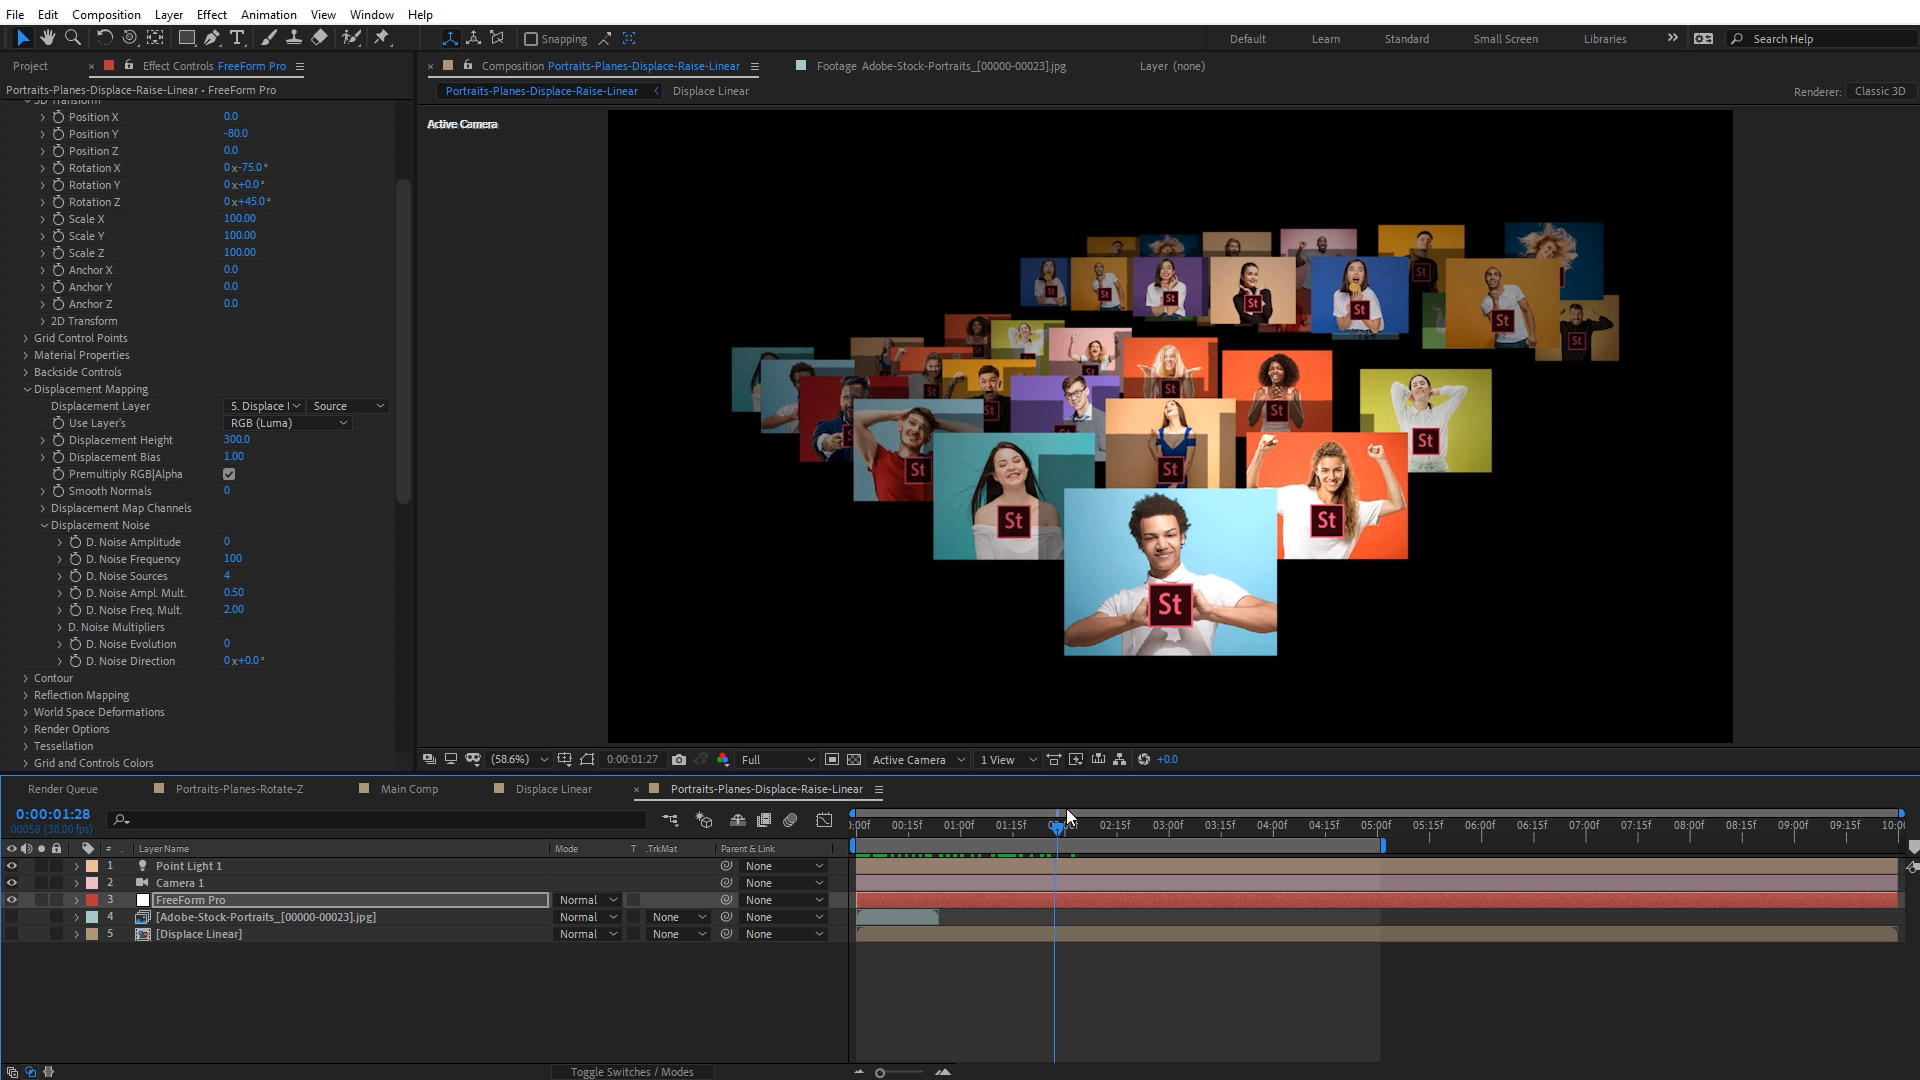
Task: Take a snapshot with camera icon
Action: 679,760
